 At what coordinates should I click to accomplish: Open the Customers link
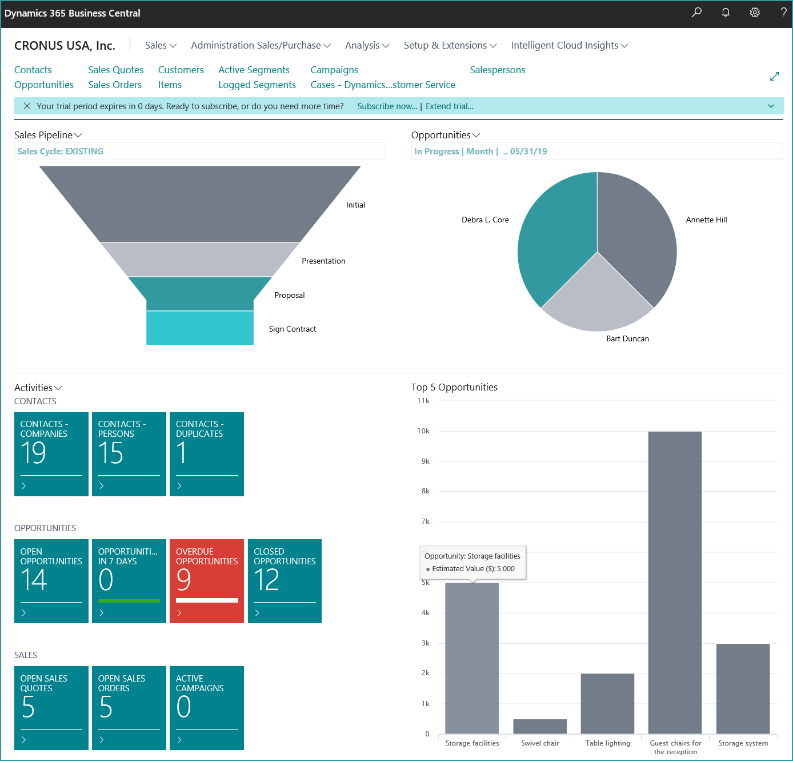click(x=181, y=70)
